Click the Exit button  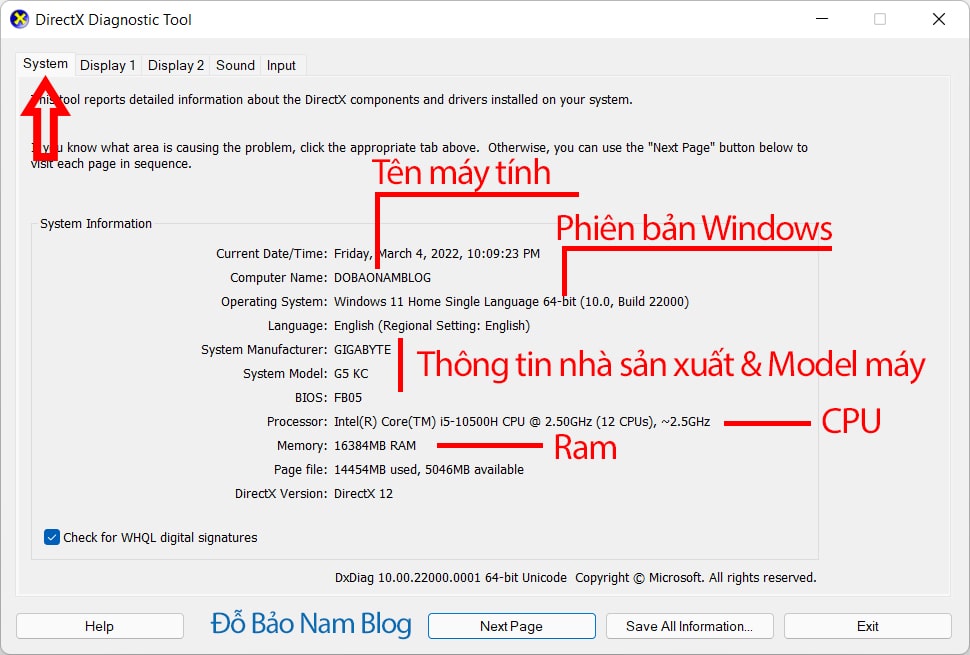[x=867, y=626]
